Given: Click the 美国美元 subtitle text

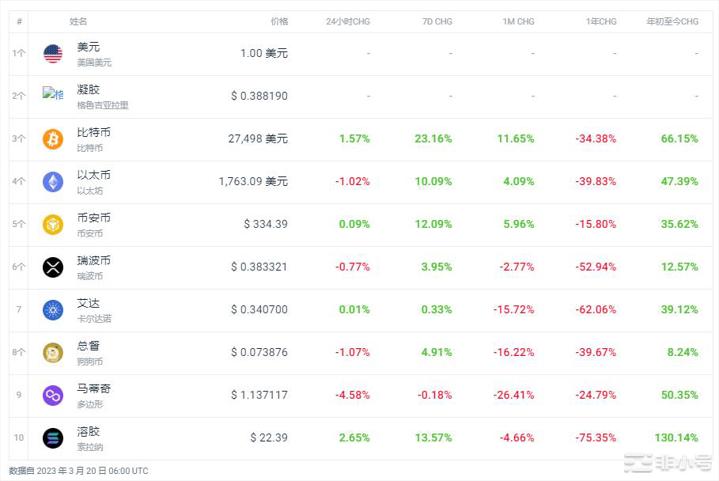Looking at the screenshot, I should point(94,62).
